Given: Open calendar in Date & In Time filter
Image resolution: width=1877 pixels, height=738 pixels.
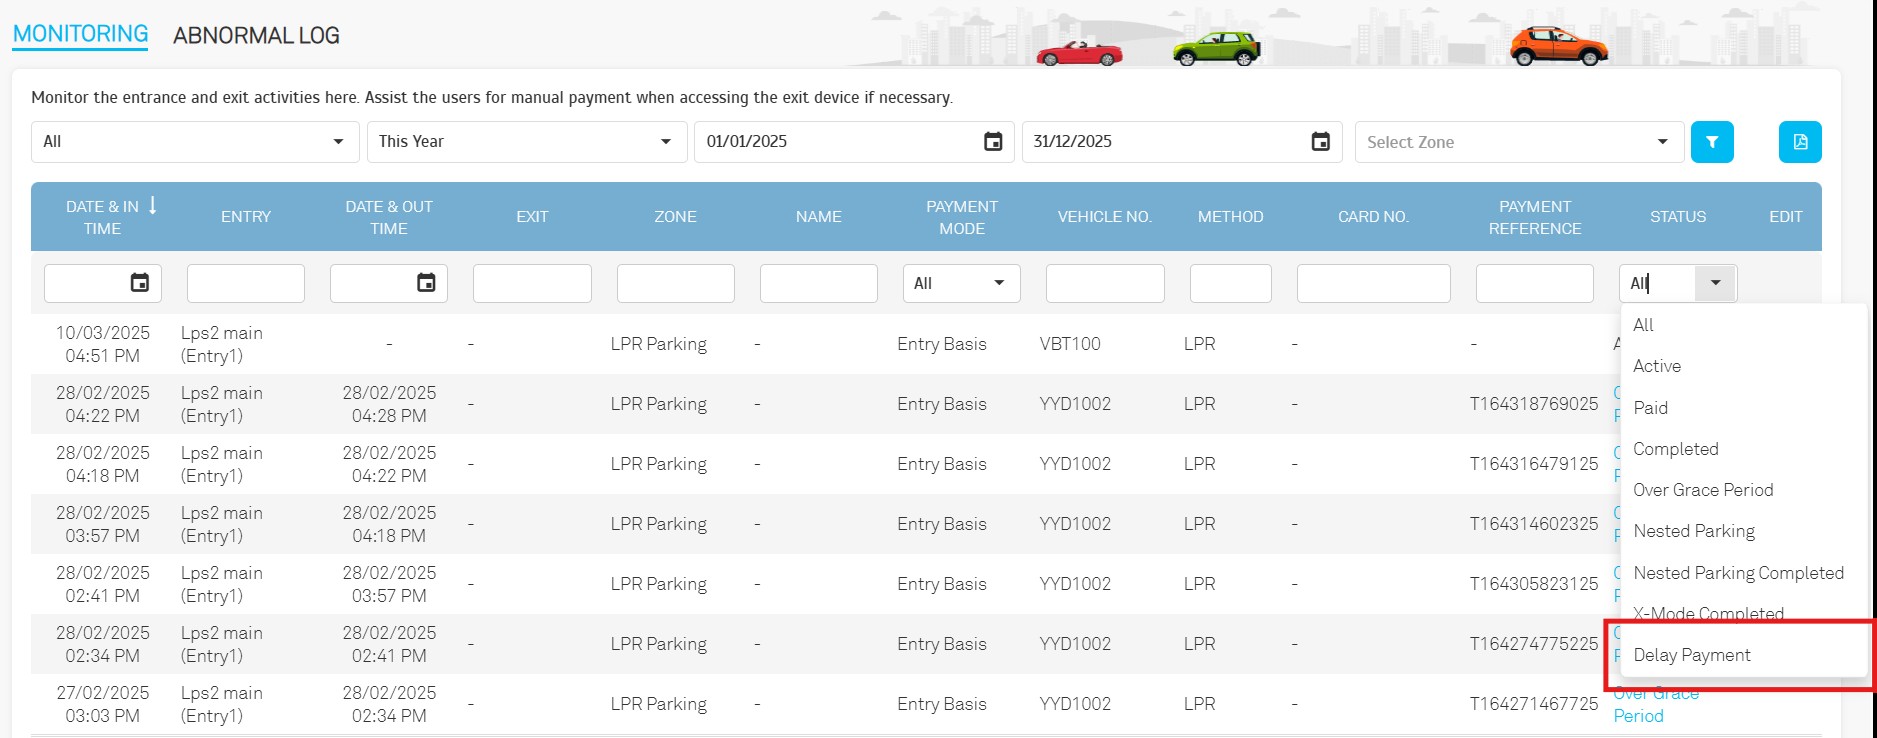Looking at the screenshot, I should [x=140, y=283].
